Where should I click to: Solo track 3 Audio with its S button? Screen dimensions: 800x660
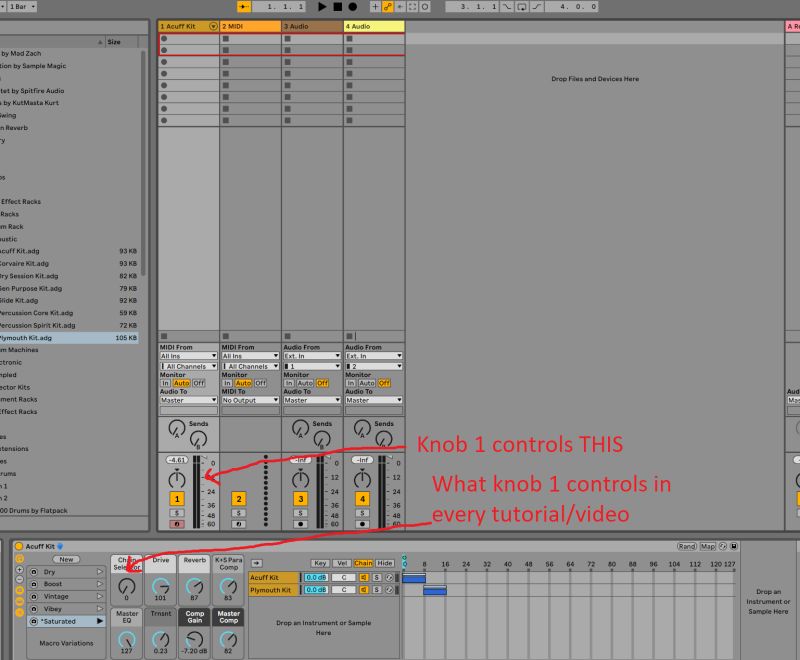tap(300, 513)
